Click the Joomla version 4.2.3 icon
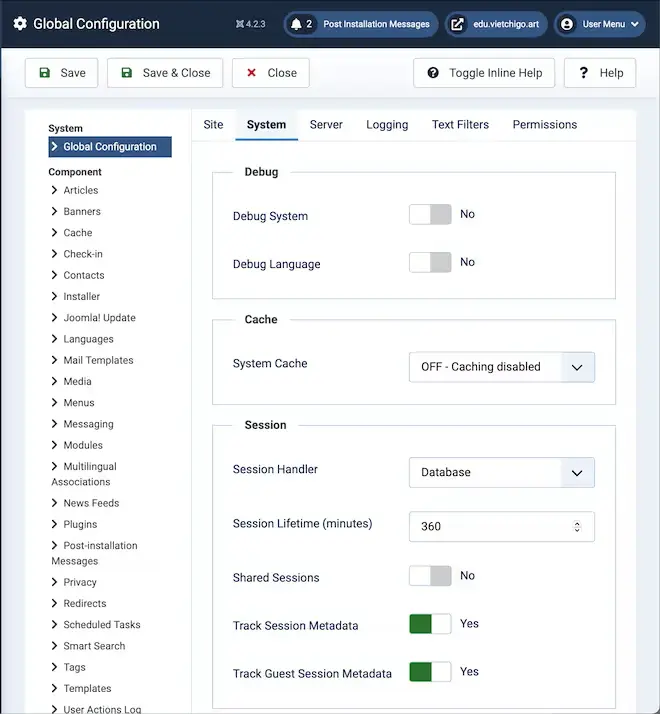The image size is (660, 714). [240, 24]
